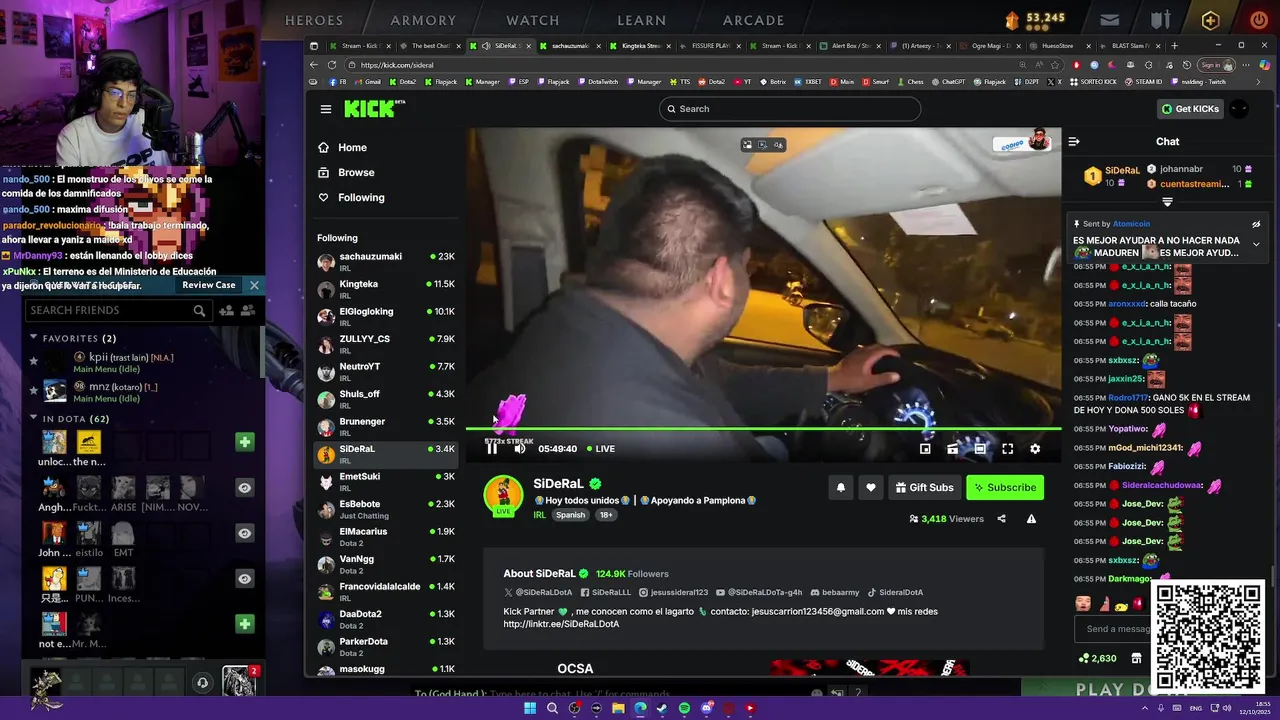Expand the chat leaderboard arrow

pyautogui.click(x=1167, y=202)
